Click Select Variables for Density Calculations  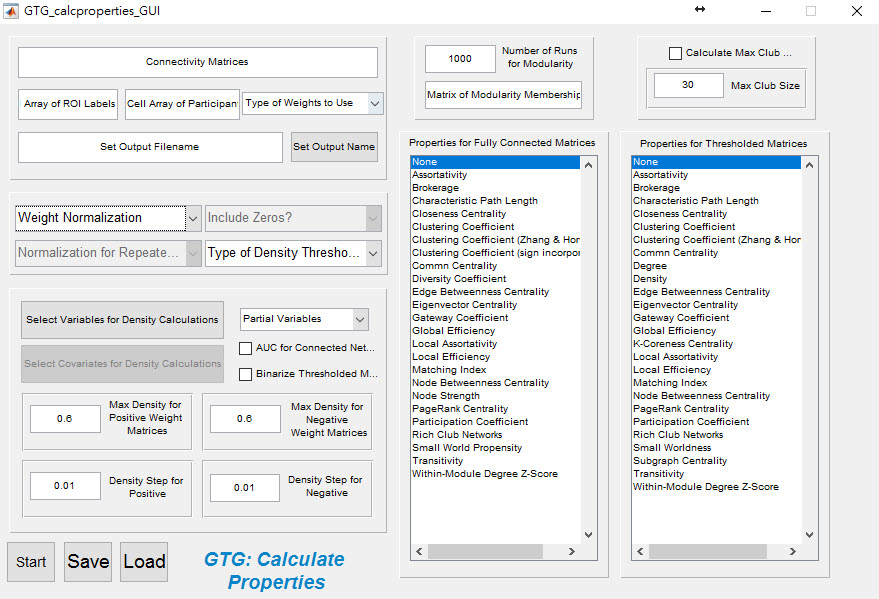coord(122,320)
